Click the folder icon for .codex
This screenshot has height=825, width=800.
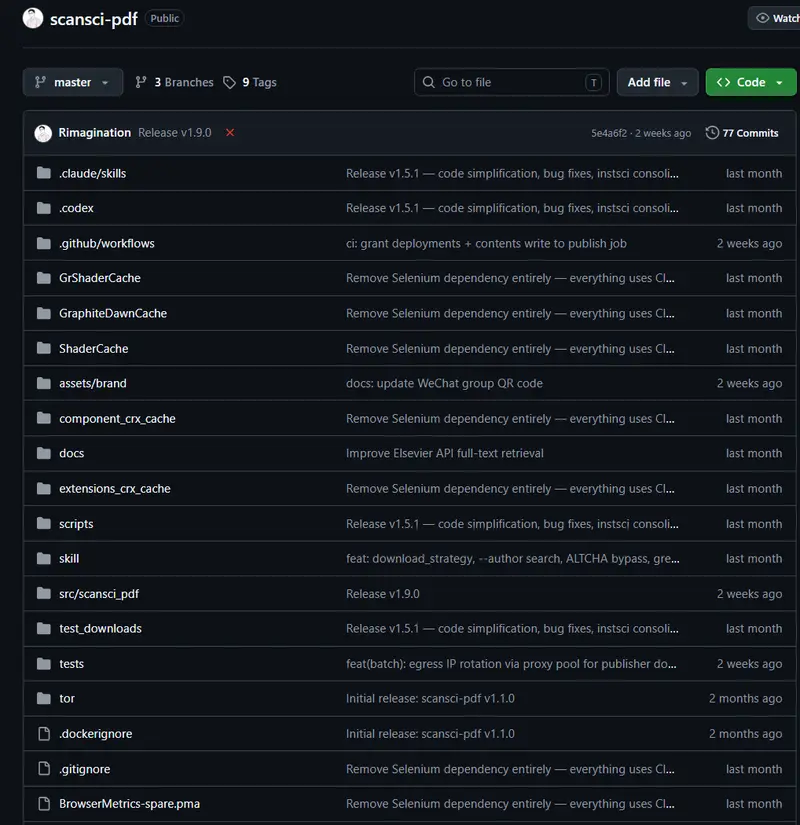44,208
